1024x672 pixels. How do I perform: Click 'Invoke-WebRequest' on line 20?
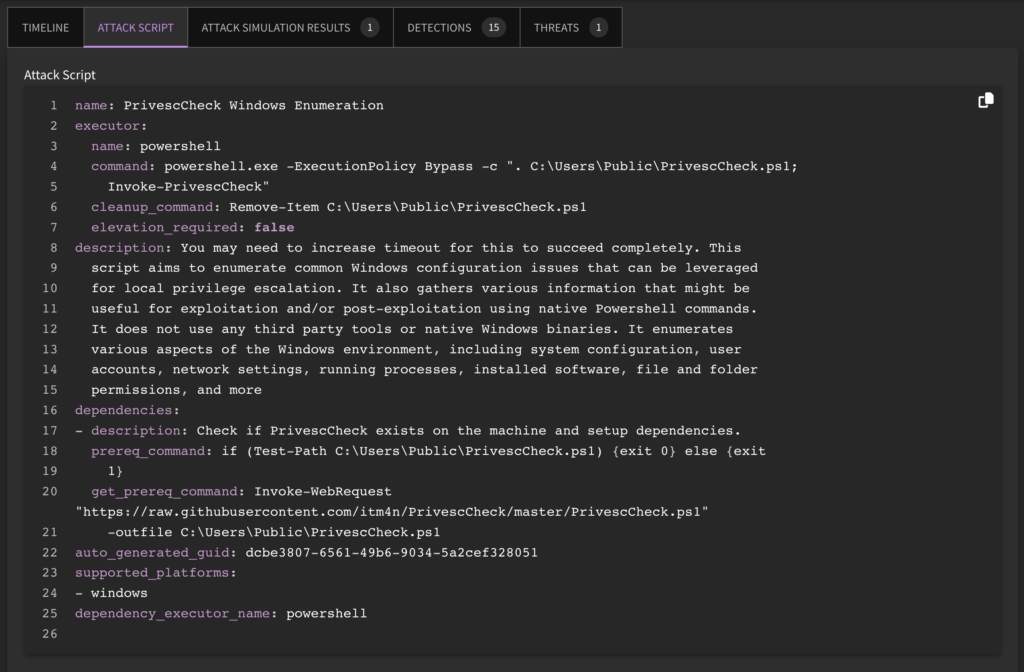323,492
